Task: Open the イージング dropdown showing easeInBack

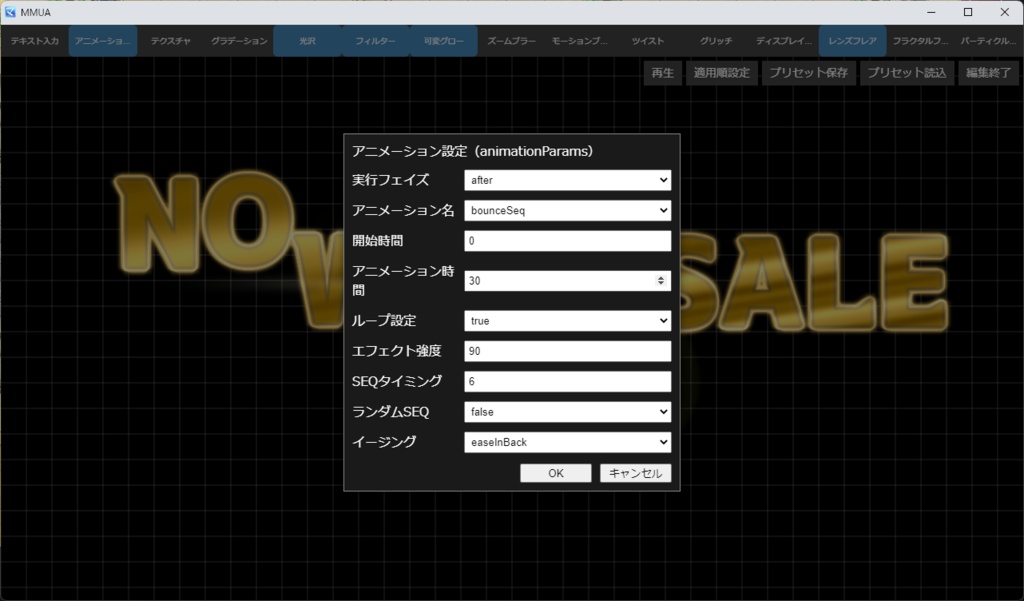Action: click(x=567, y=442)
